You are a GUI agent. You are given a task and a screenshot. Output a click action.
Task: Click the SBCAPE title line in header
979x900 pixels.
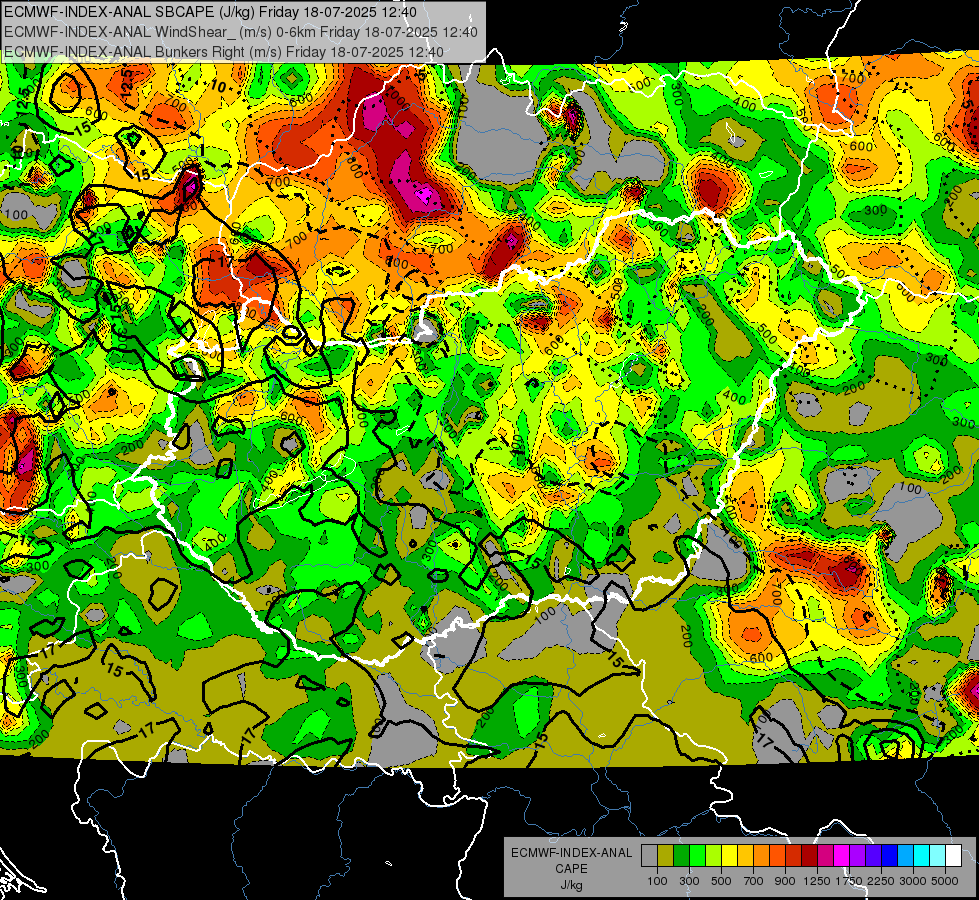(210, 12)
